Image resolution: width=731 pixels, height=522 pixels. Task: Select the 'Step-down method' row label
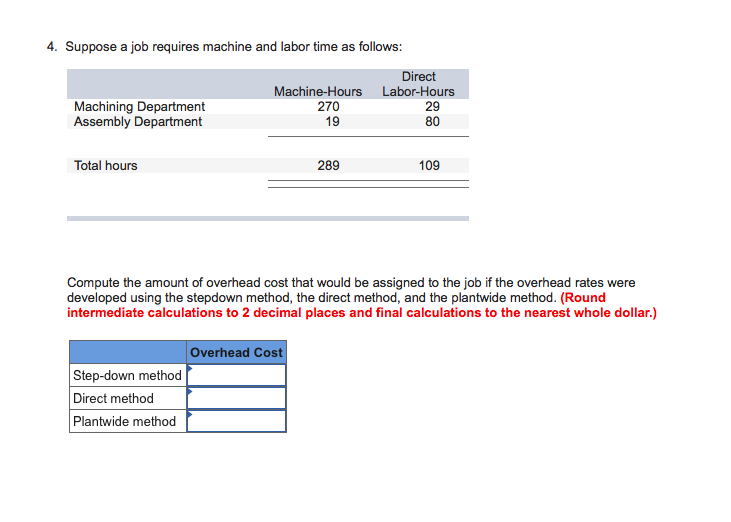coord(127,375)
